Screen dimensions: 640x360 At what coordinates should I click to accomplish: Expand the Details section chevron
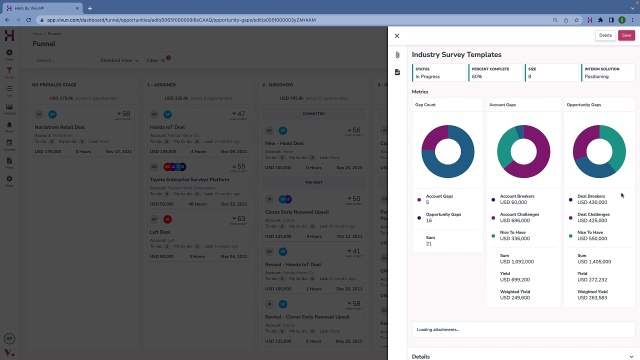(631, 357)
